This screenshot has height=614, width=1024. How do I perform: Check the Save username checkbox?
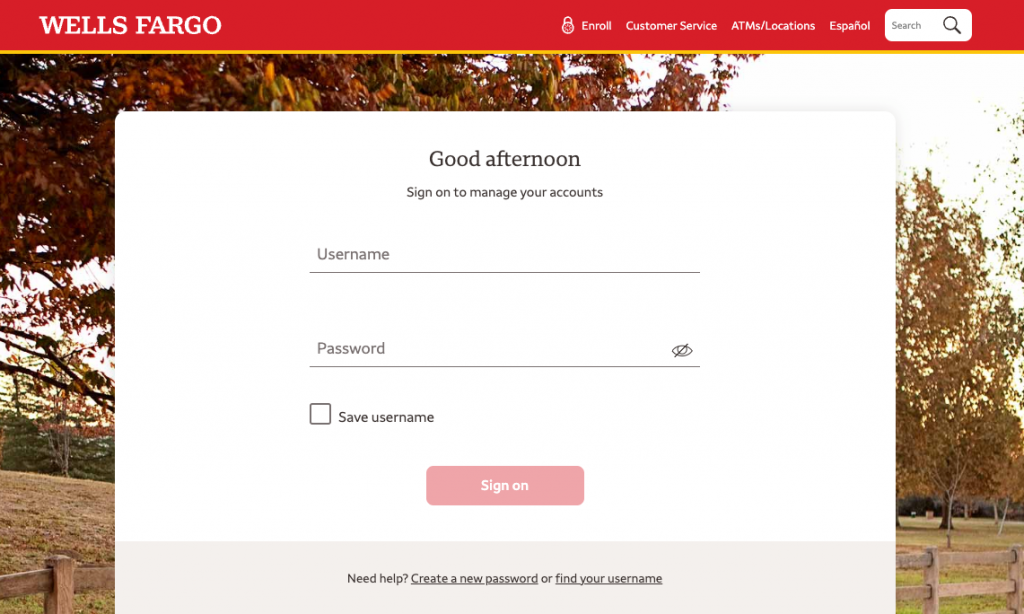[320, 413]
